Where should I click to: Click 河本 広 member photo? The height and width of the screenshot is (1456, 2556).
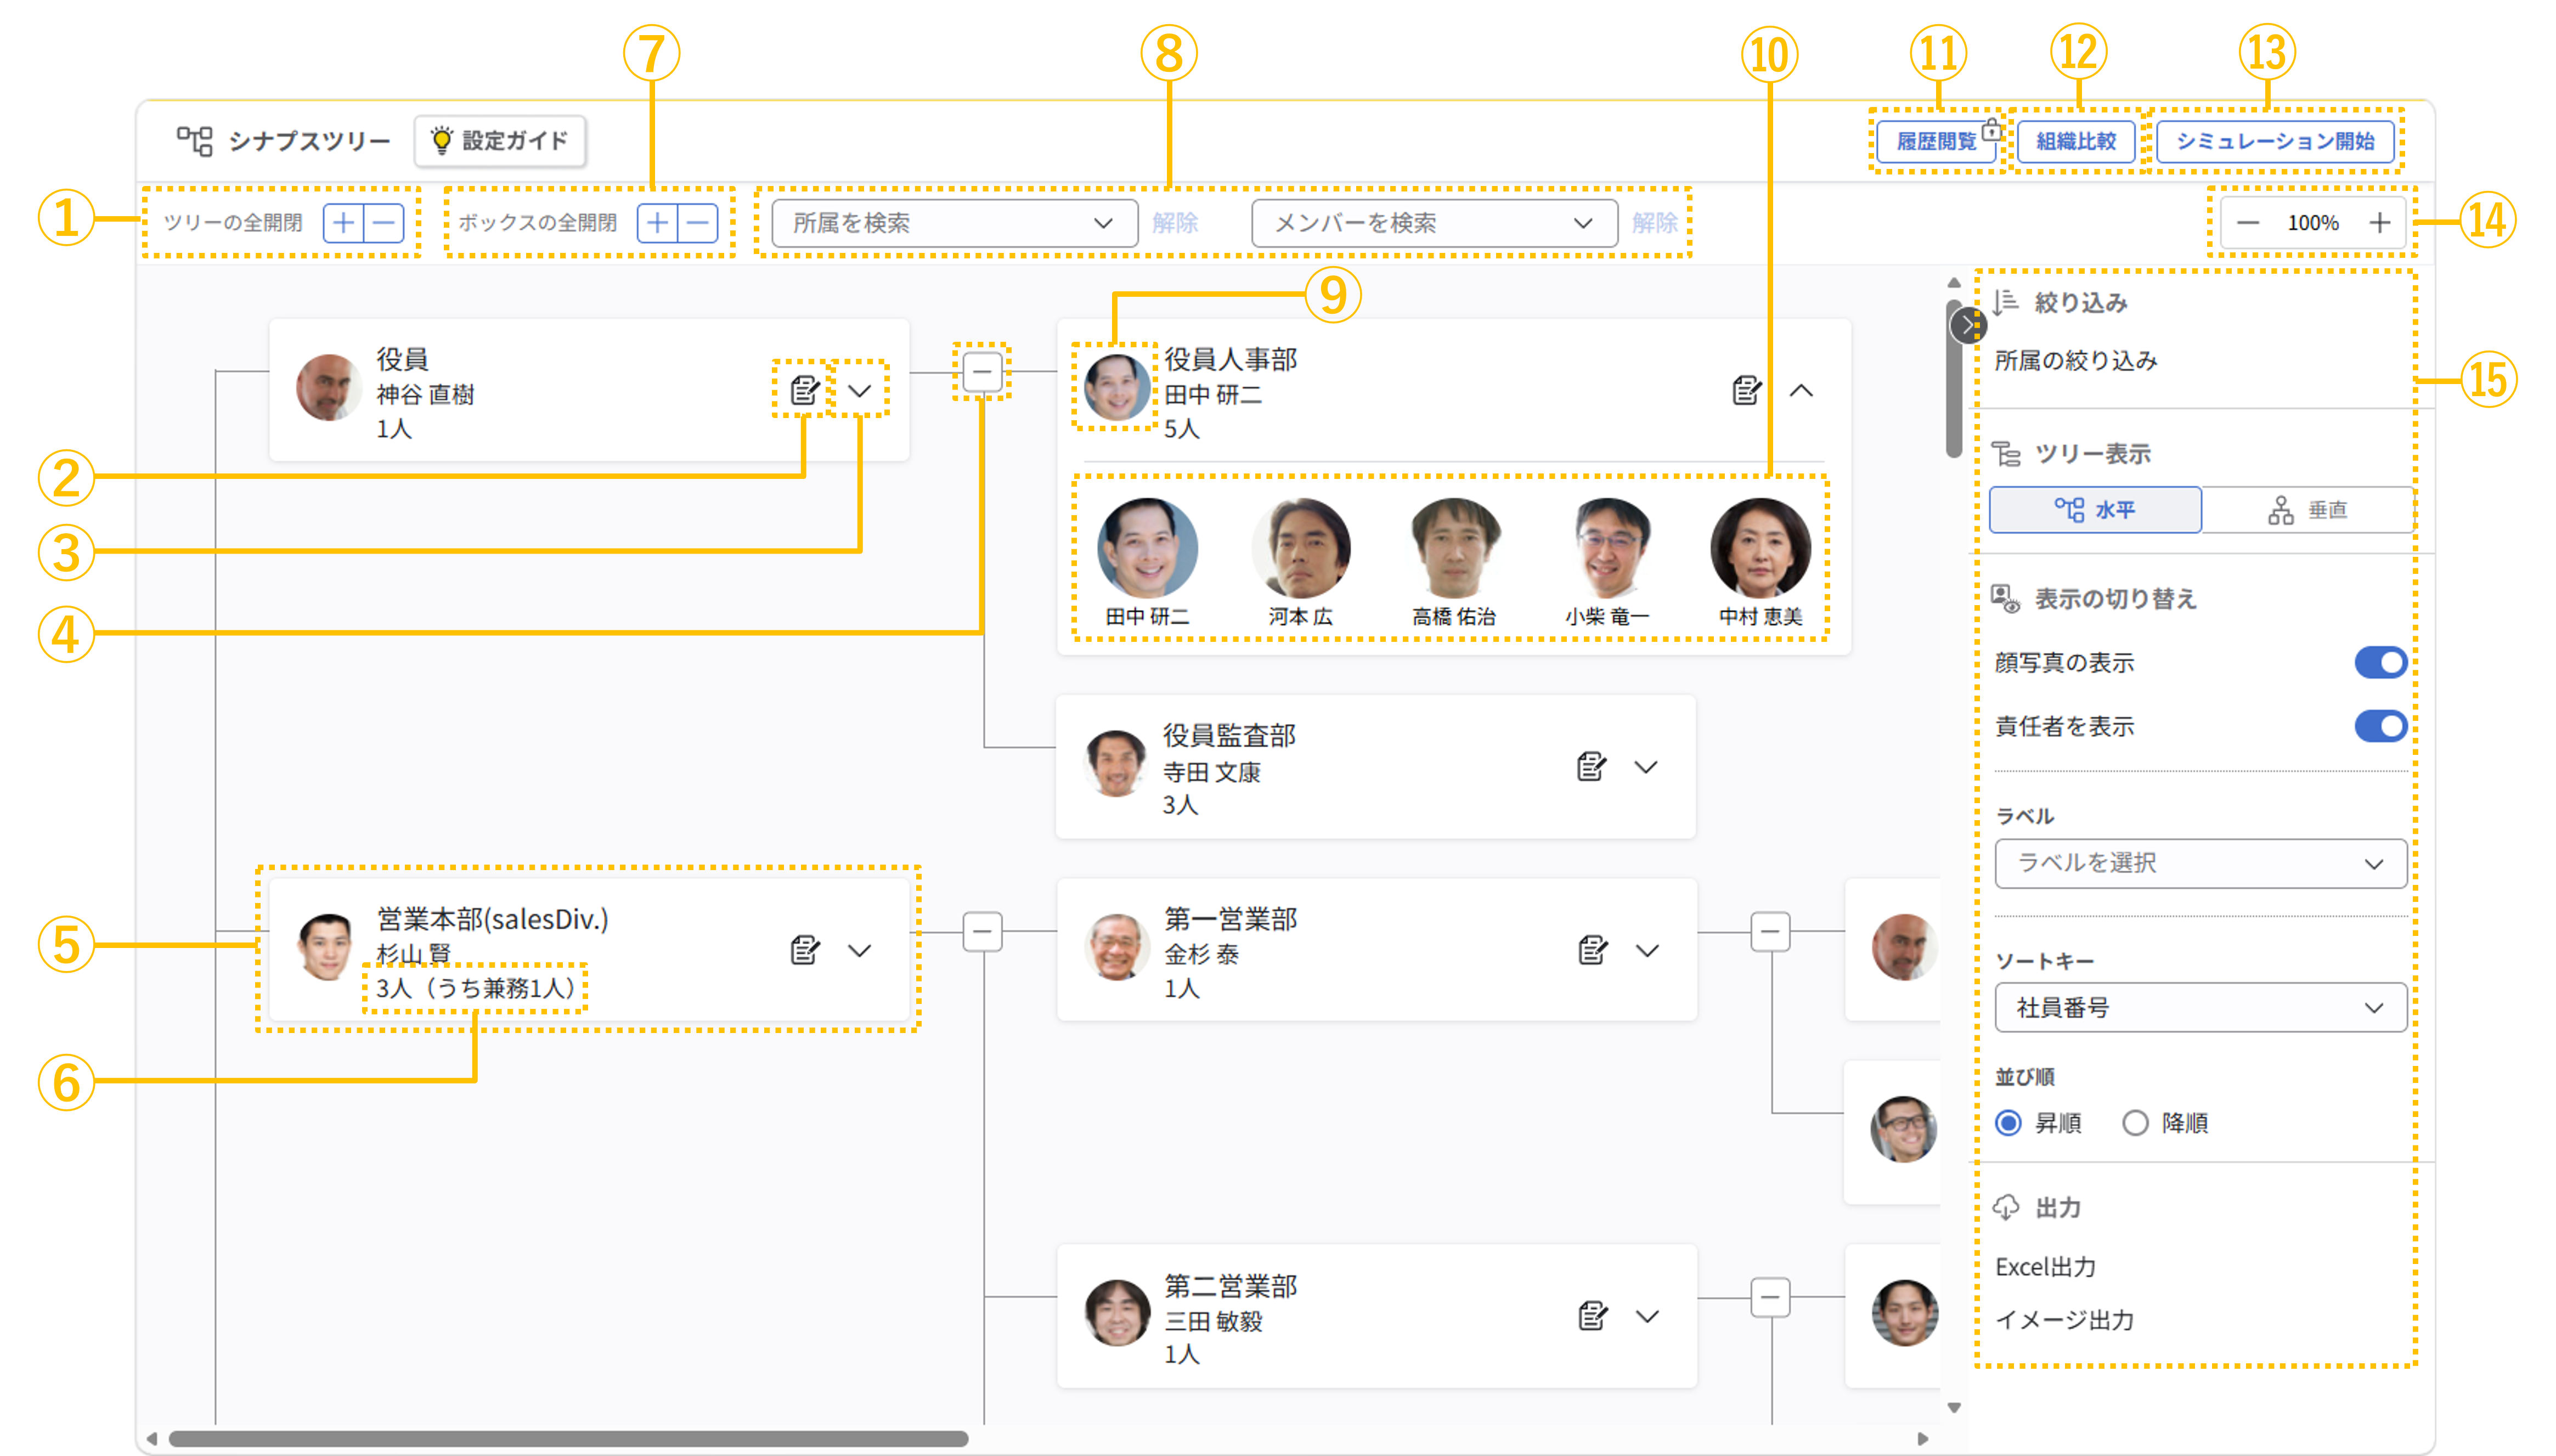pos(1301,548)
